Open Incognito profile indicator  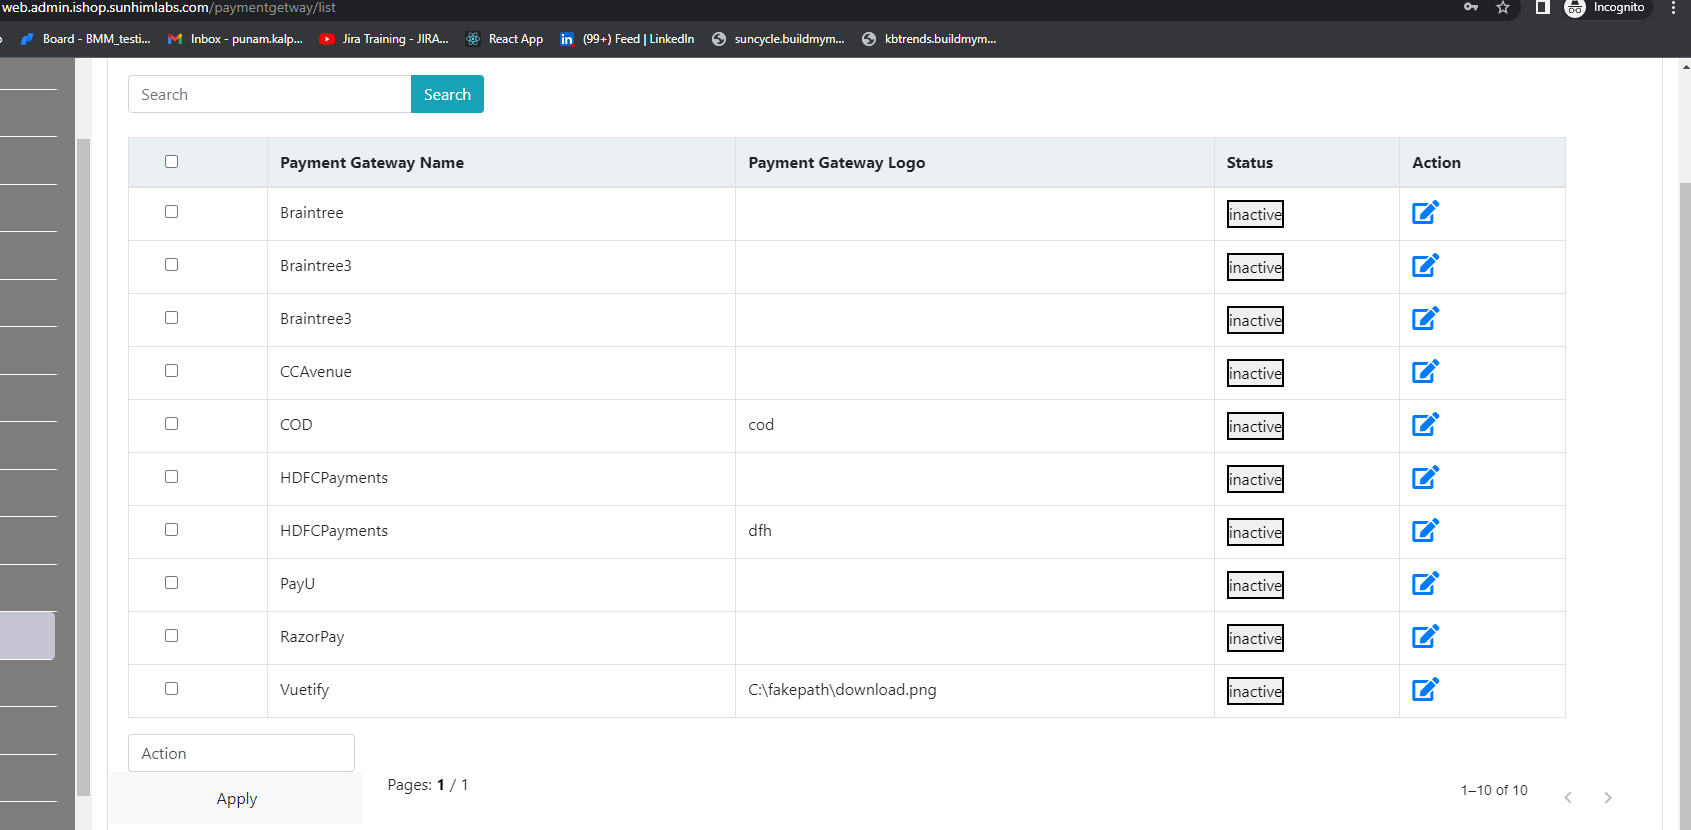coord(1606,7)
